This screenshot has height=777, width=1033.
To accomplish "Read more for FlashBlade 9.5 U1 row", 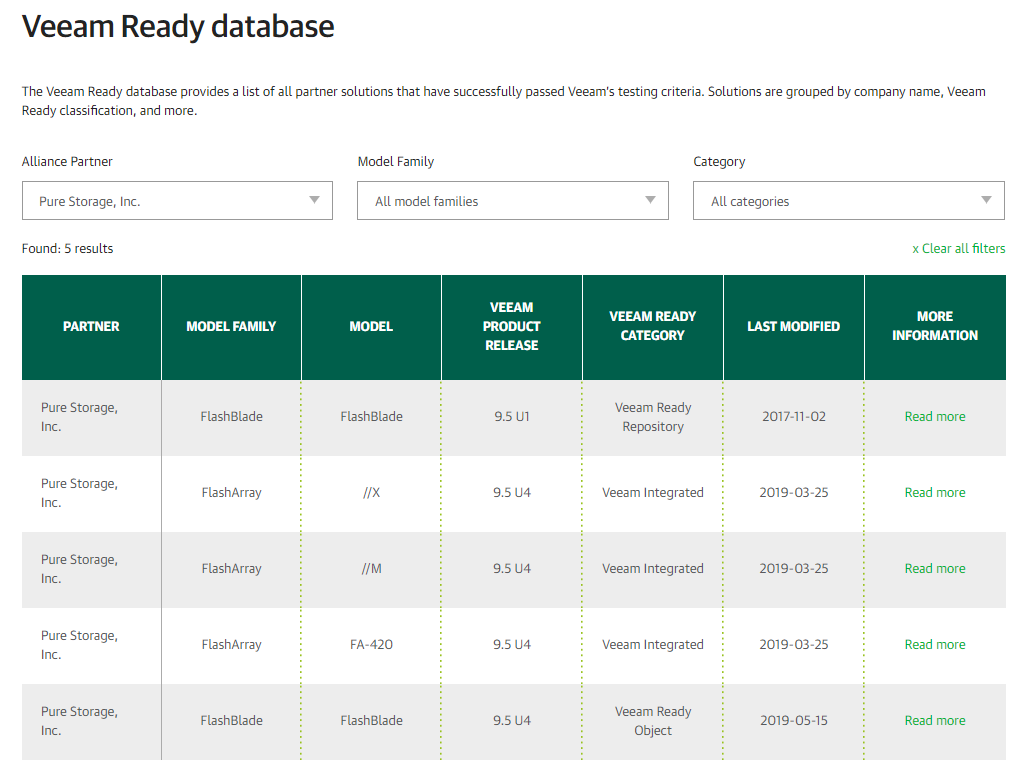I will point(935,417).
